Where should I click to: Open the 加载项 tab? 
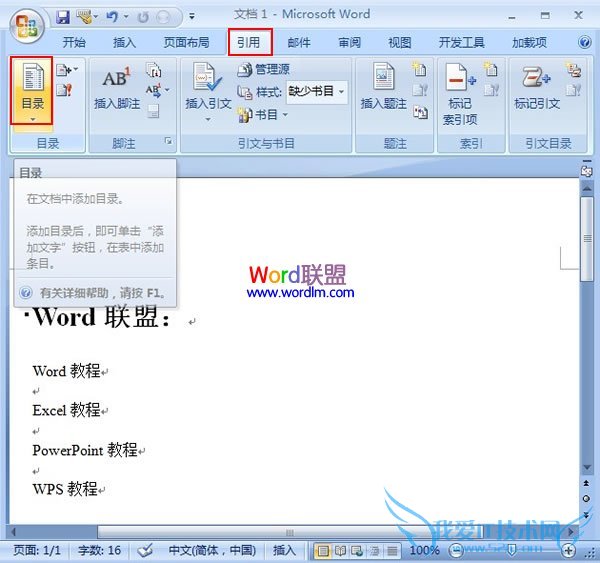pos(529,42)
